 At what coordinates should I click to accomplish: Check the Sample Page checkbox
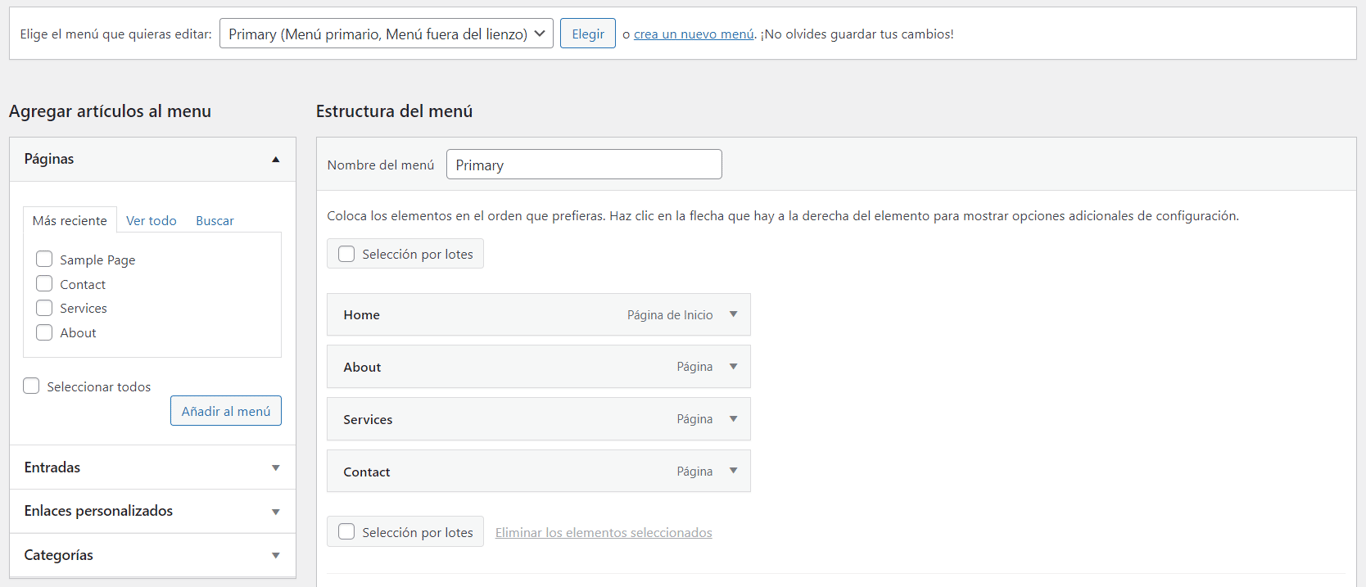point(44,259)
